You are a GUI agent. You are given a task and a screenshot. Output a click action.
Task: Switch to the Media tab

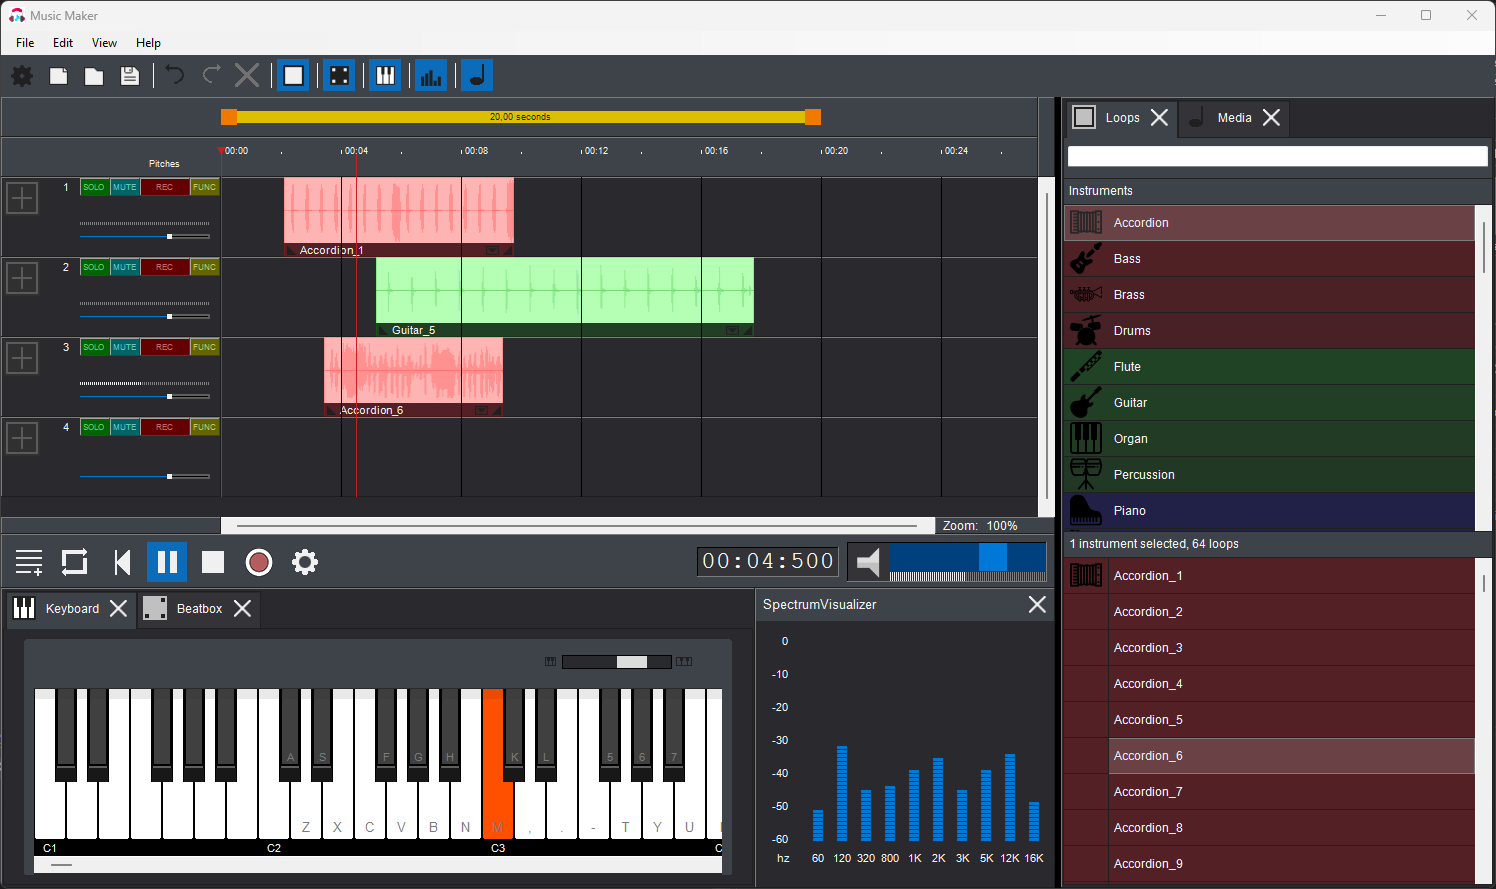[x=1234, y=118]
